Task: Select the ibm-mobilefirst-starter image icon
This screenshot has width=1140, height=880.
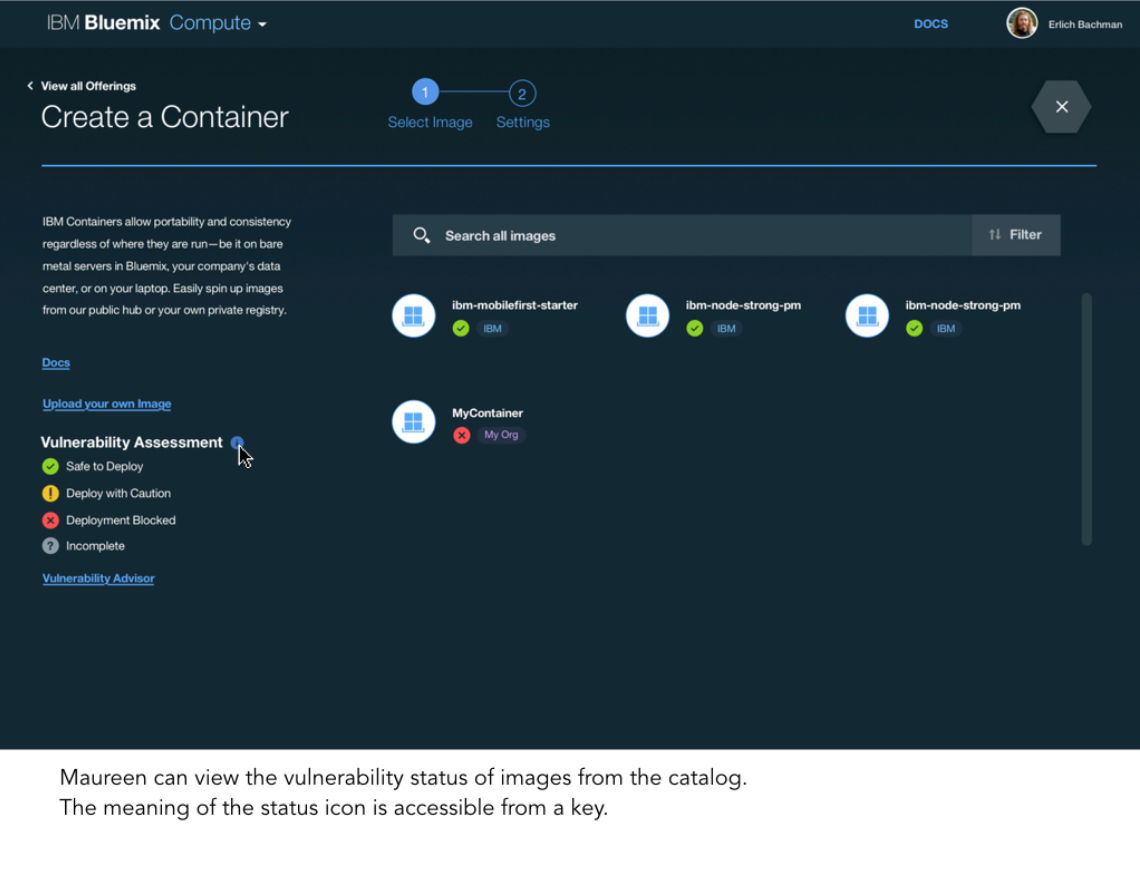Action: [414, 315]
